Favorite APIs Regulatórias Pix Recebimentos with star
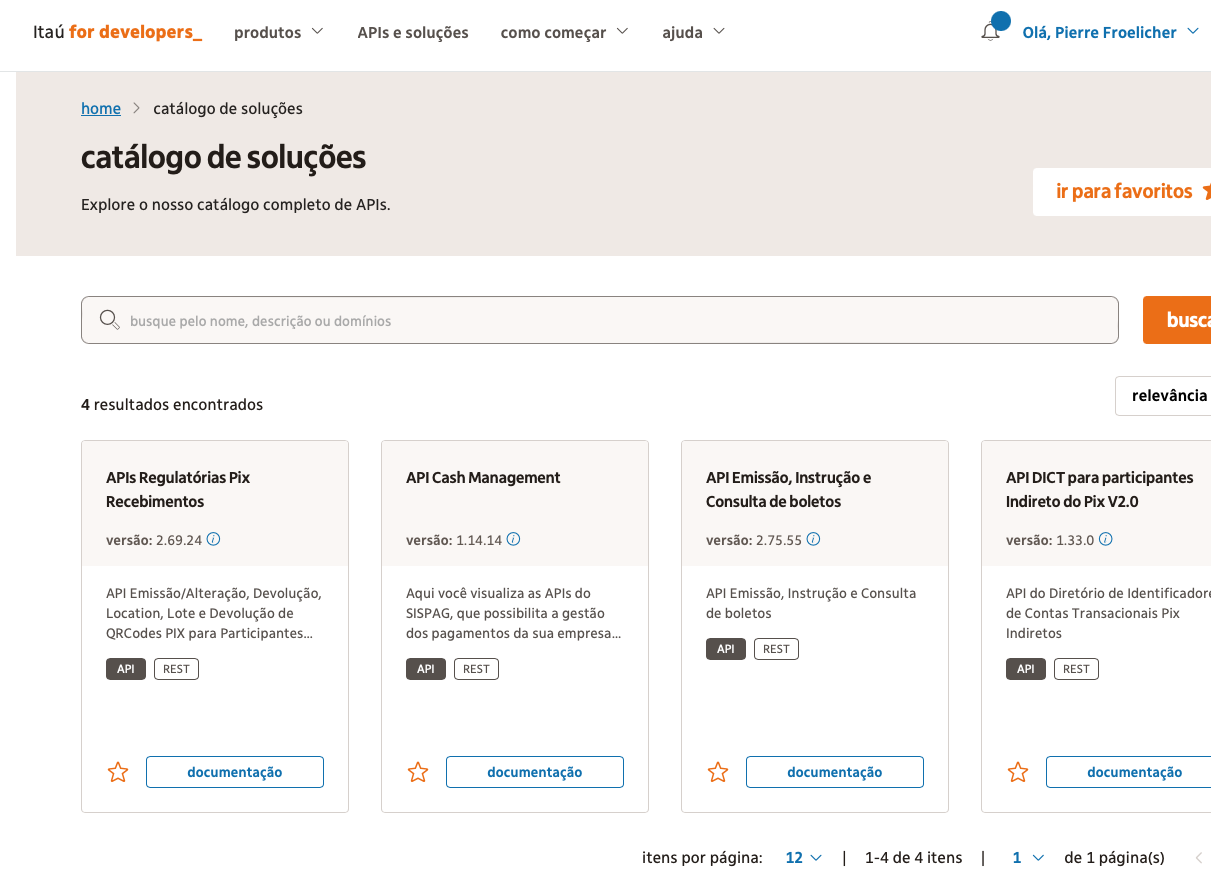This screenshot has height=896, width=1211. [x=118, y=772]
